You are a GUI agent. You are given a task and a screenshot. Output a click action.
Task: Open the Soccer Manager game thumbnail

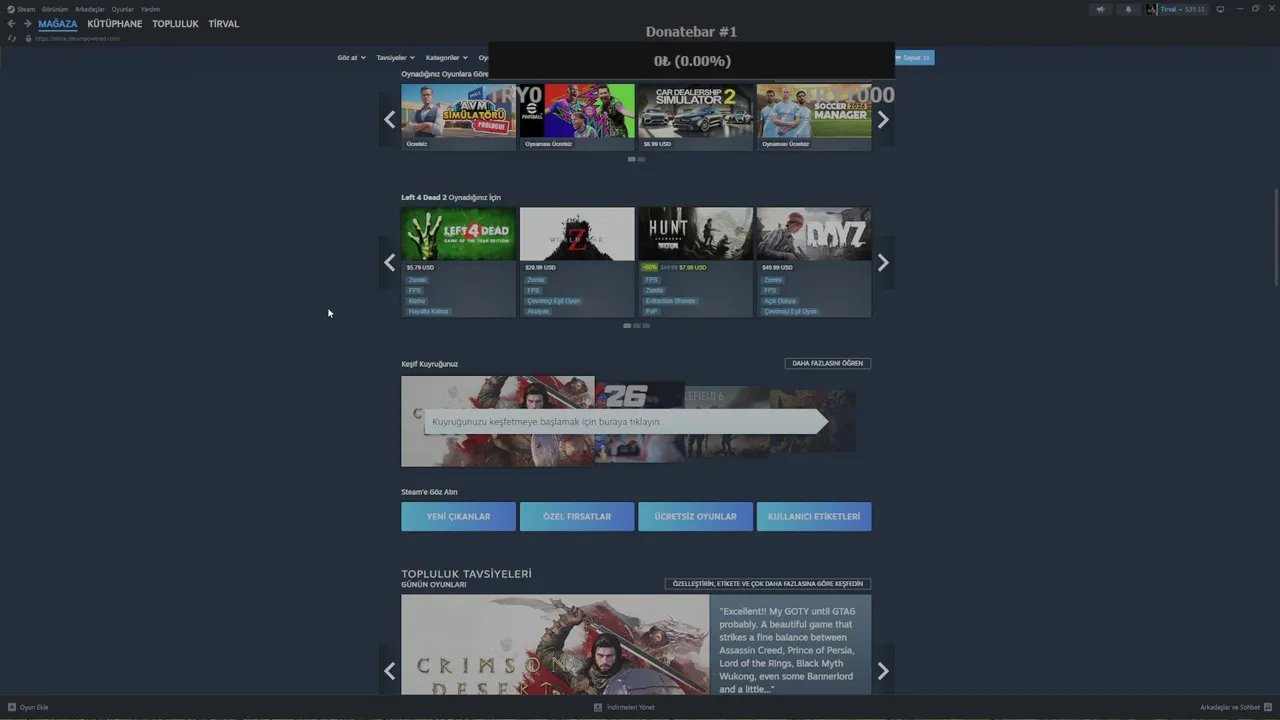(x=814, y=111)
